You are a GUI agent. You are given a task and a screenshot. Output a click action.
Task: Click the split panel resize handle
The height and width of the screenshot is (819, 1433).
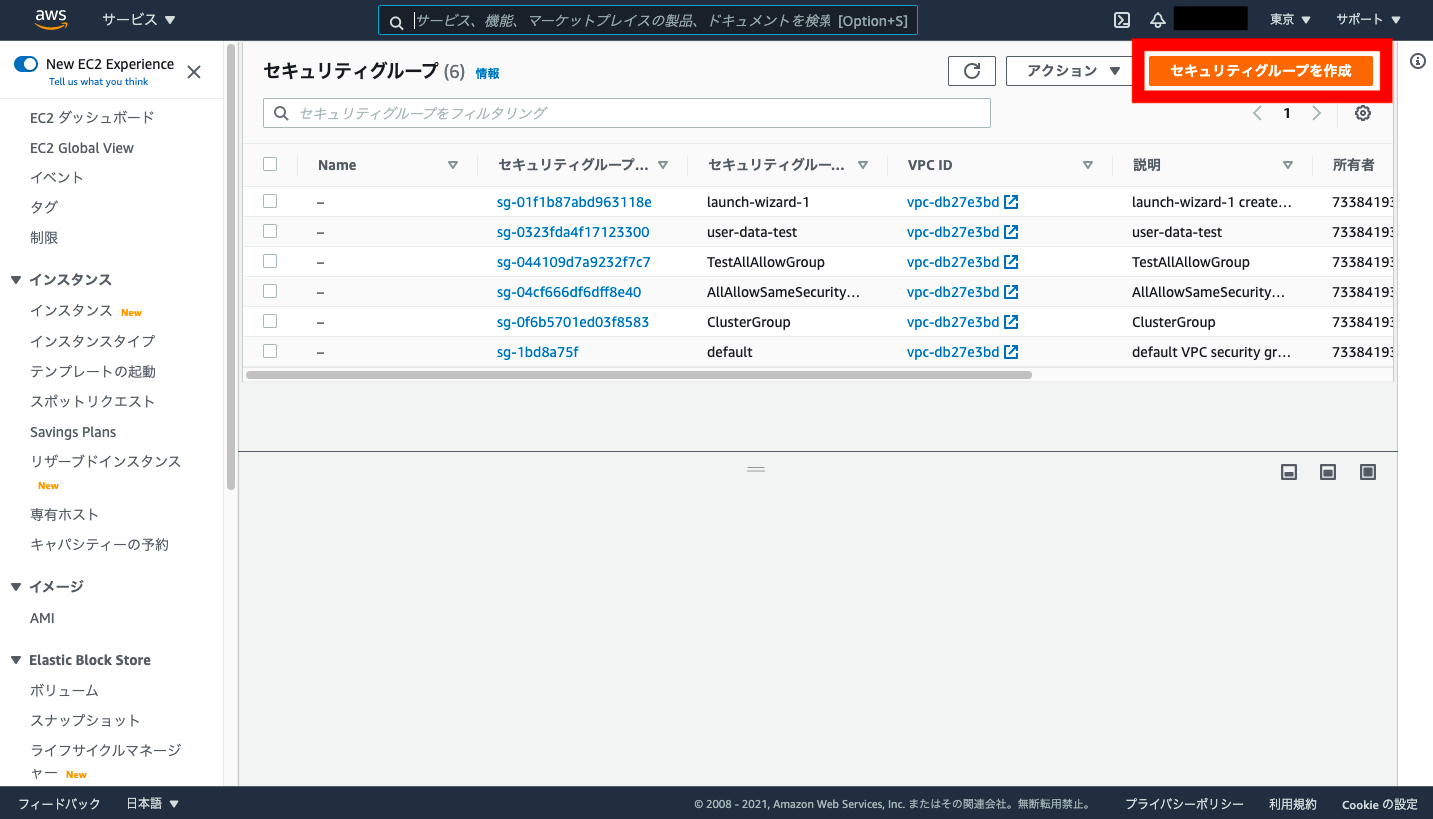click(x=756, y=469)
